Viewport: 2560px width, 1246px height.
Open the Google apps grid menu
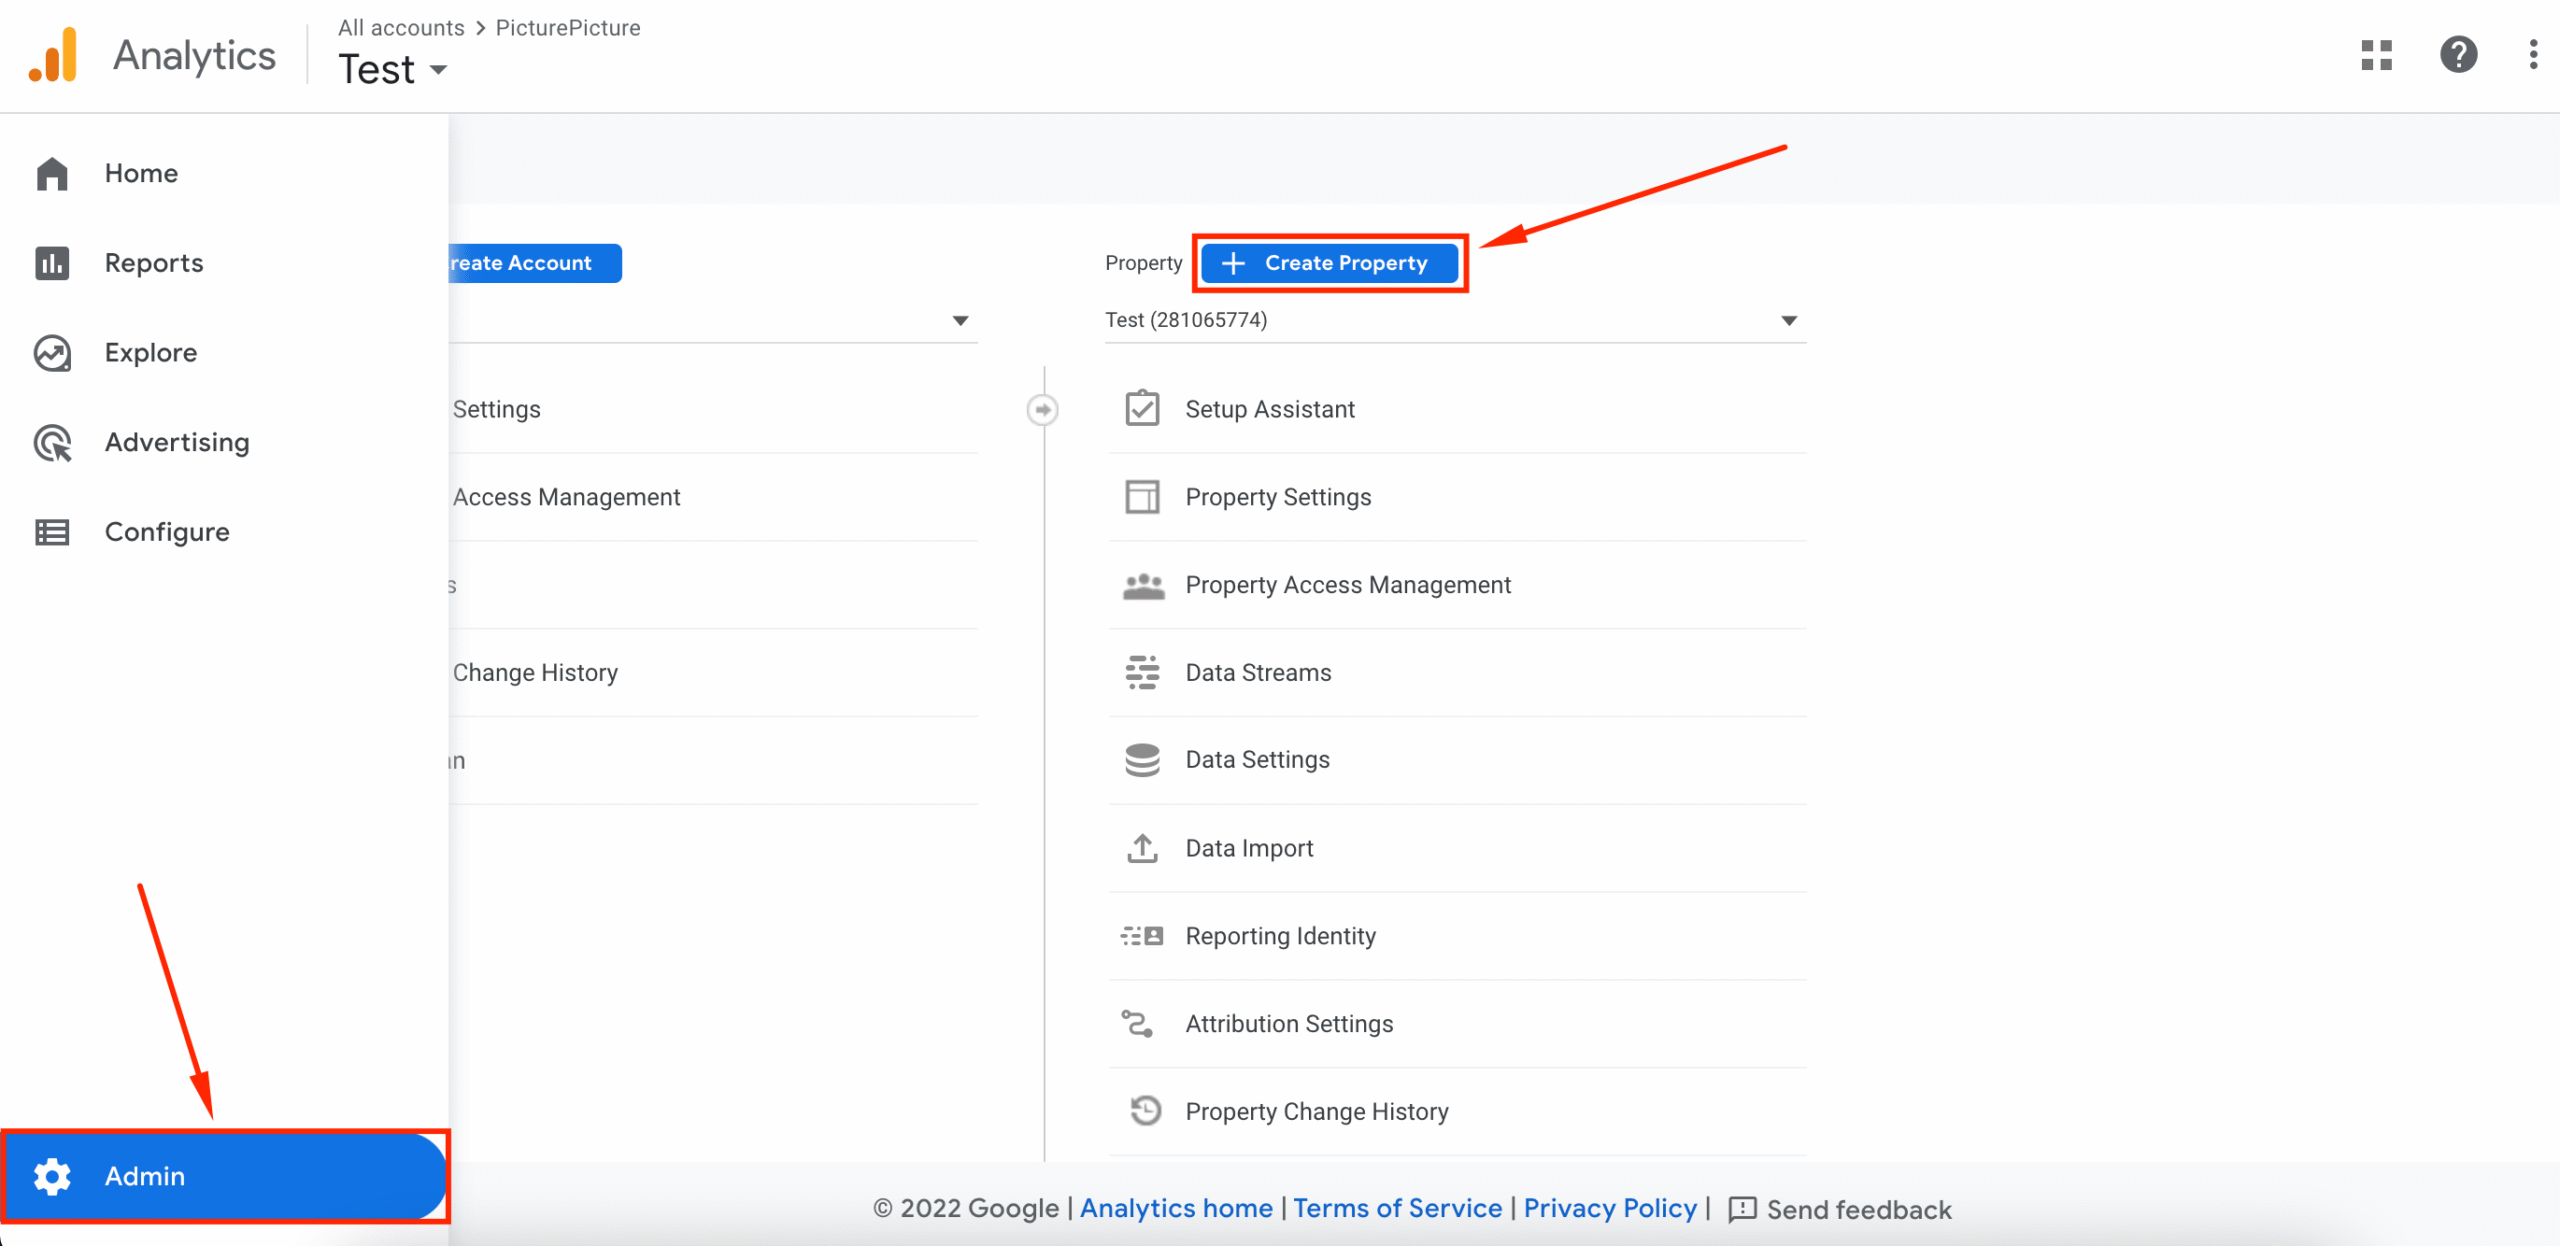(2377, 56)
